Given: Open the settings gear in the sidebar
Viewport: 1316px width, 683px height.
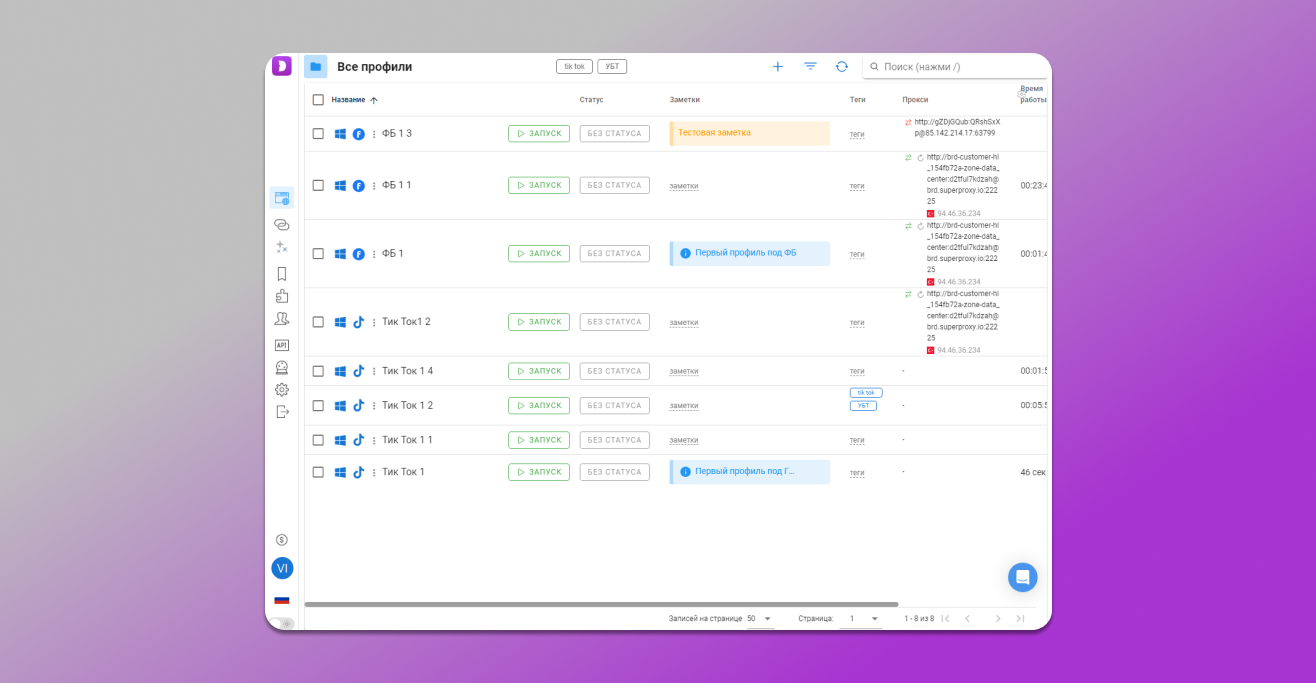Looking at the screenshot, I should pos(282,390).
